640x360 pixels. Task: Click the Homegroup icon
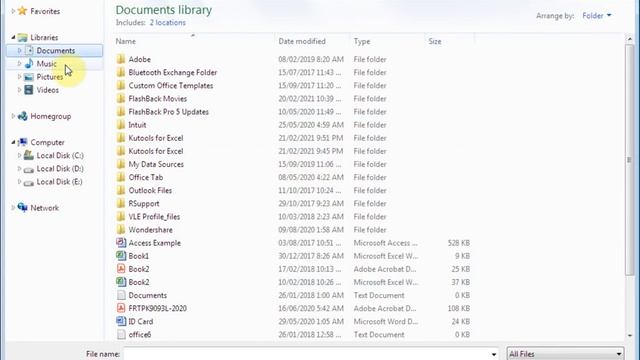pyautogui.click(x=22, y=116)
